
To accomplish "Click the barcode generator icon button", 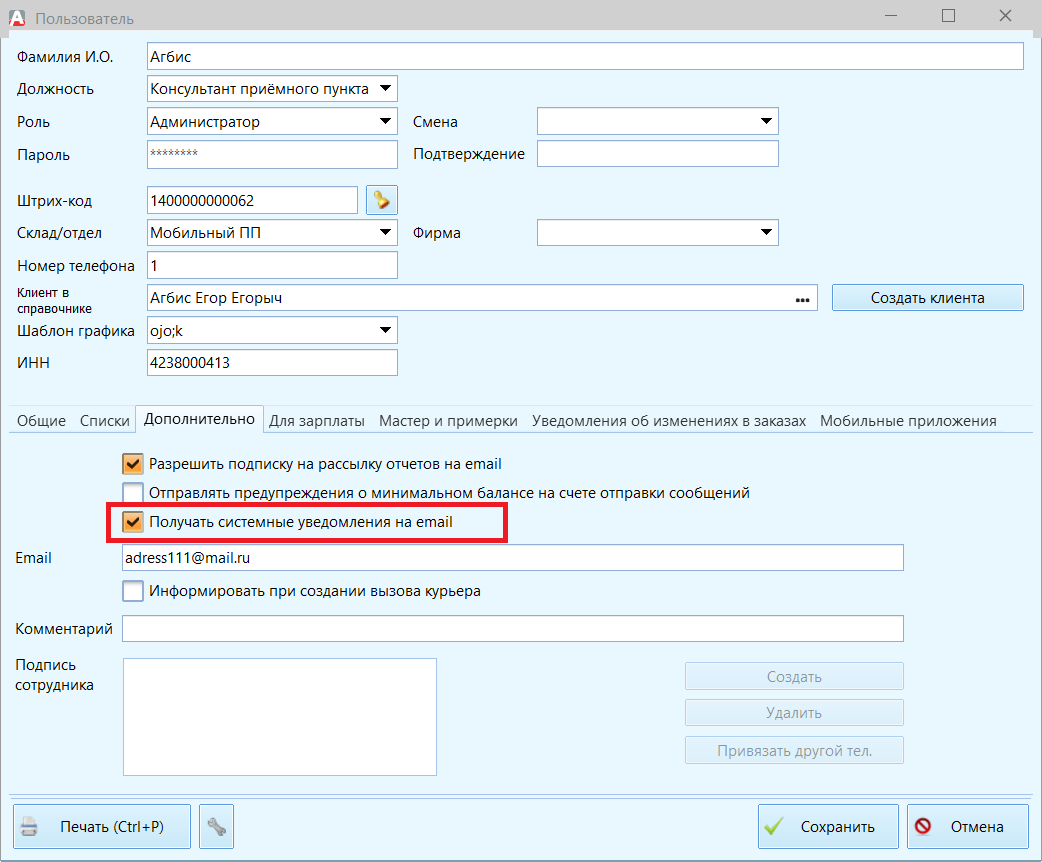I will click(x=381, y=200).
